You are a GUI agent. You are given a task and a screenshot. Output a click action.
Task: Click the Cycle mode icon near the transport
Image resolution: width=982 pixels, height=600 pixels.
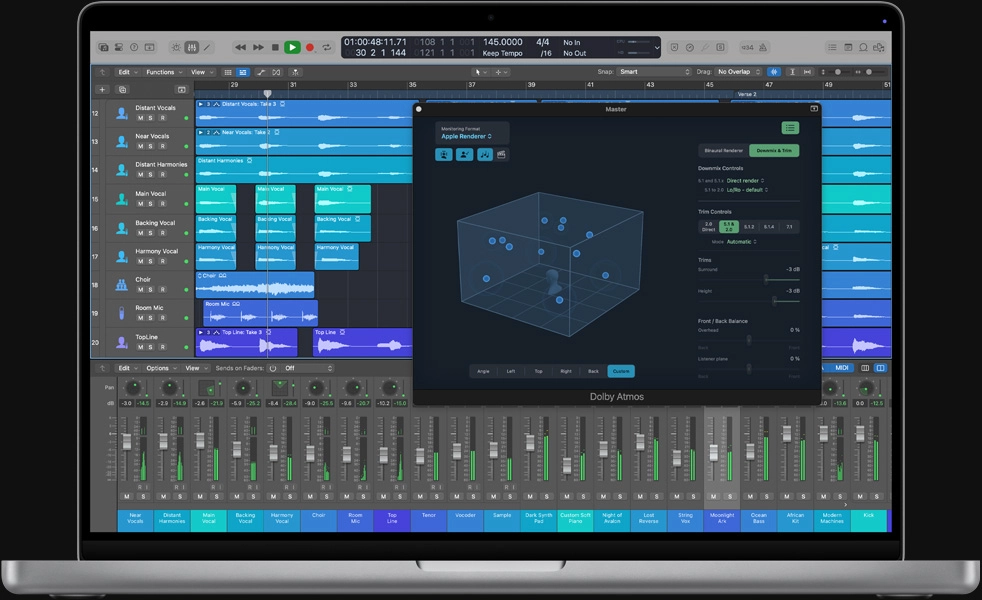pos(327,48)
